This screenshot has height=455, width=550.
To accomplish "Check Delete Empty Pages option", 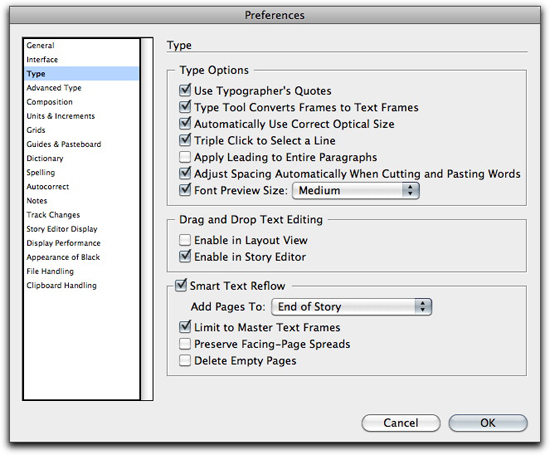I will click(x=185, y=360).
